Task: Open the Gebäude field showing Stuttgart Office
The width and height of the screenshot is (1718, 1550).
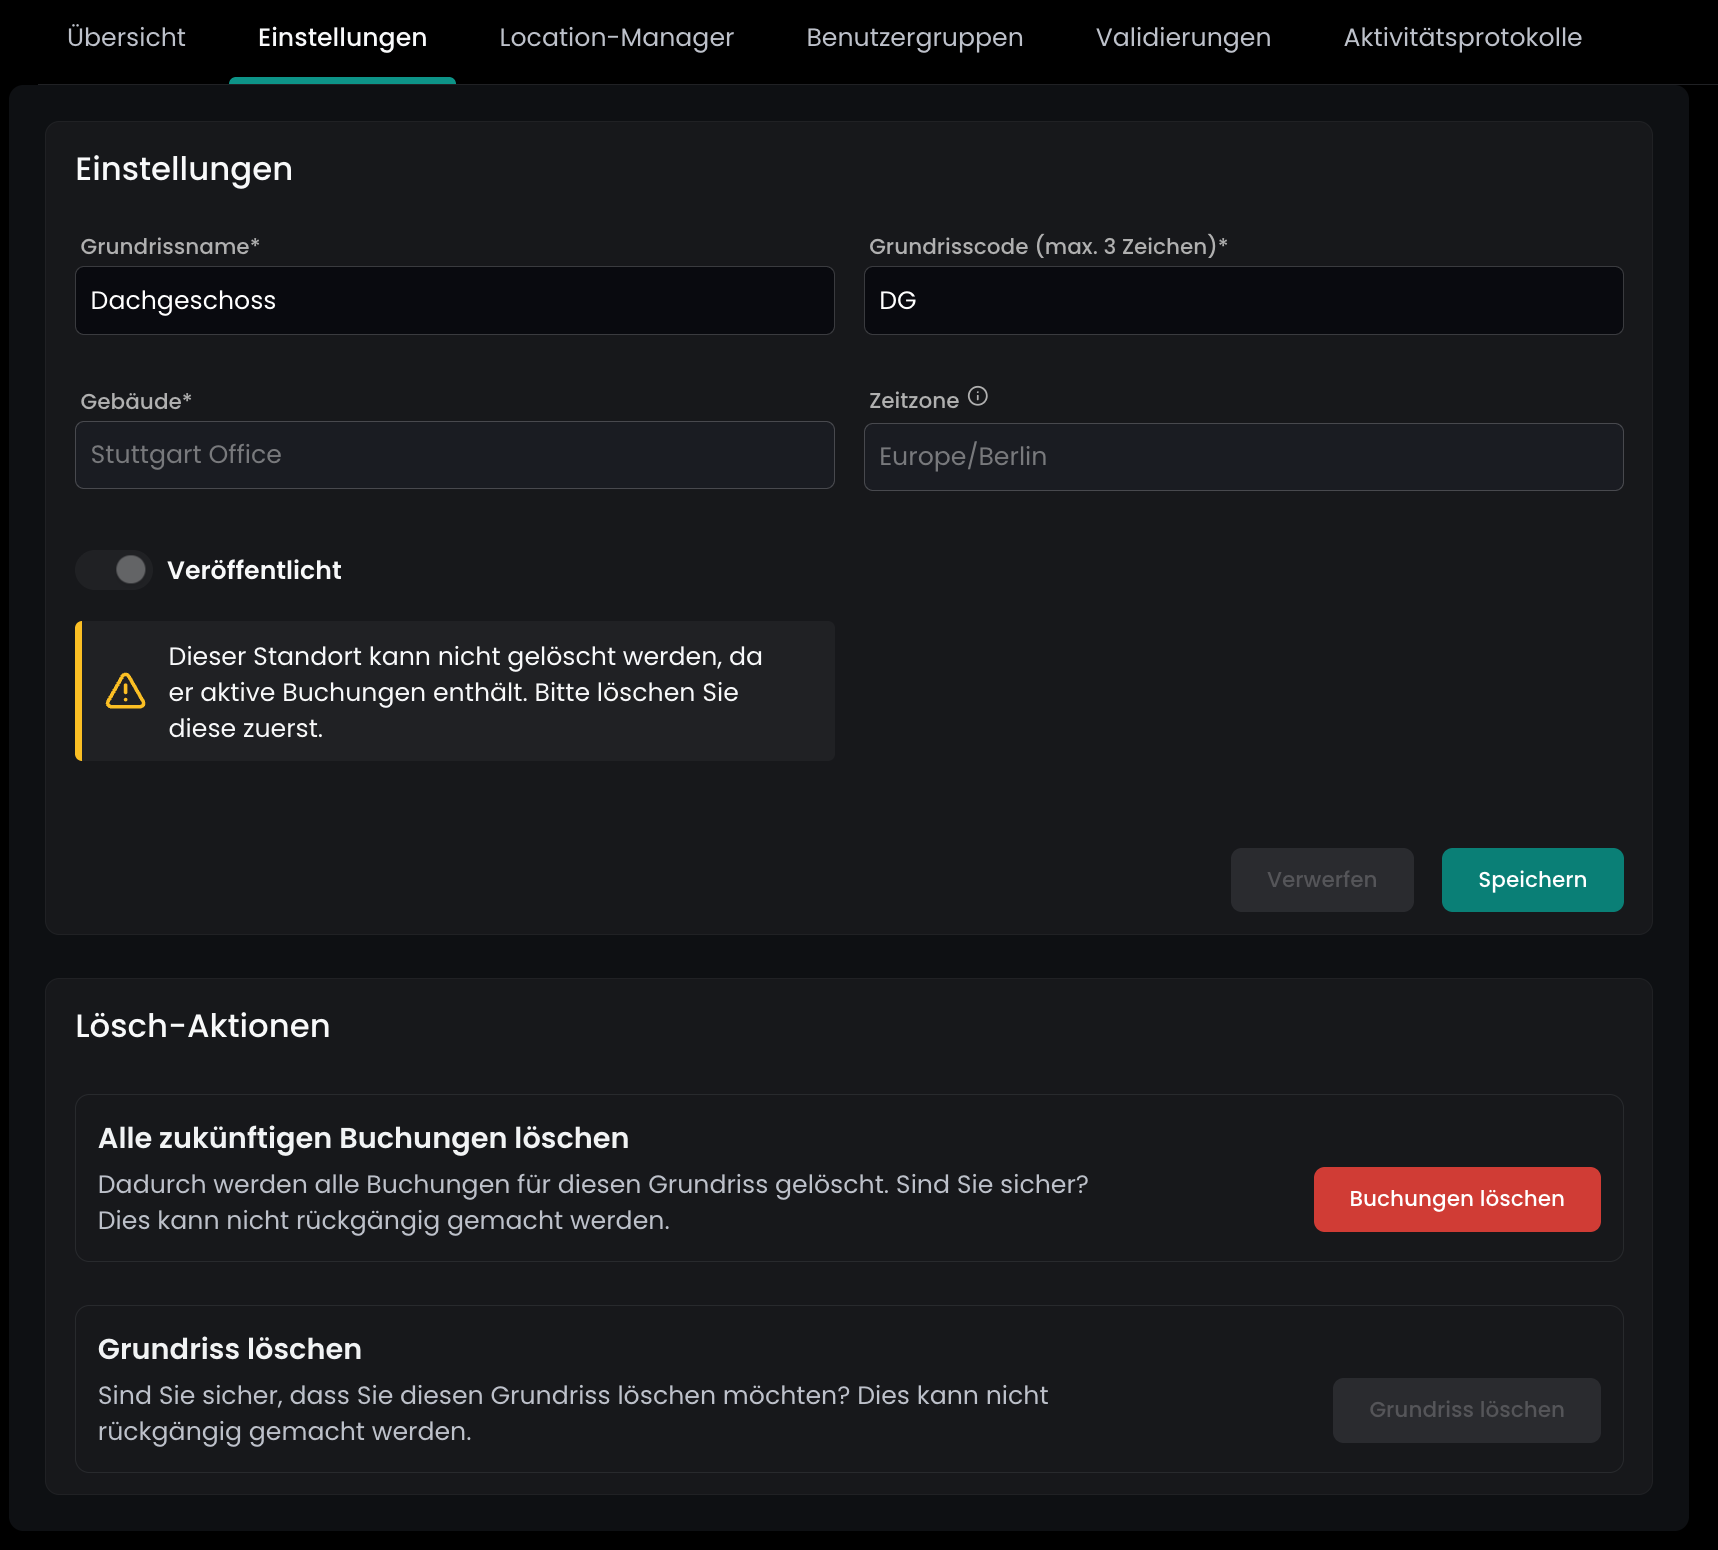Action: click(x=454, y=455)
